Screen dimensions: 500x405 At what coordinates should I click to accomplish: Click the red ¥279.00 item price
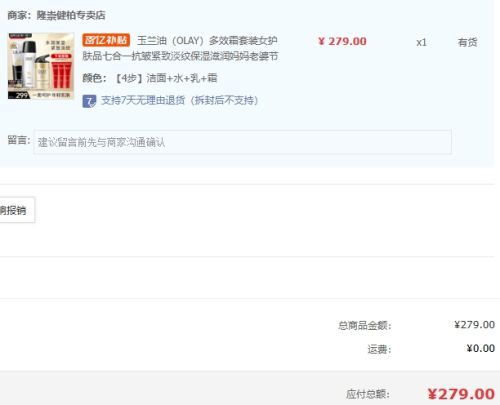342,41
